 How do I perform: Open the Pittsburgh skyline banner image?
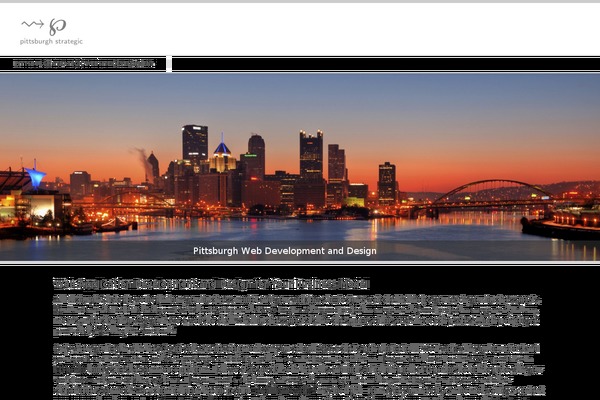coord(300,167)
